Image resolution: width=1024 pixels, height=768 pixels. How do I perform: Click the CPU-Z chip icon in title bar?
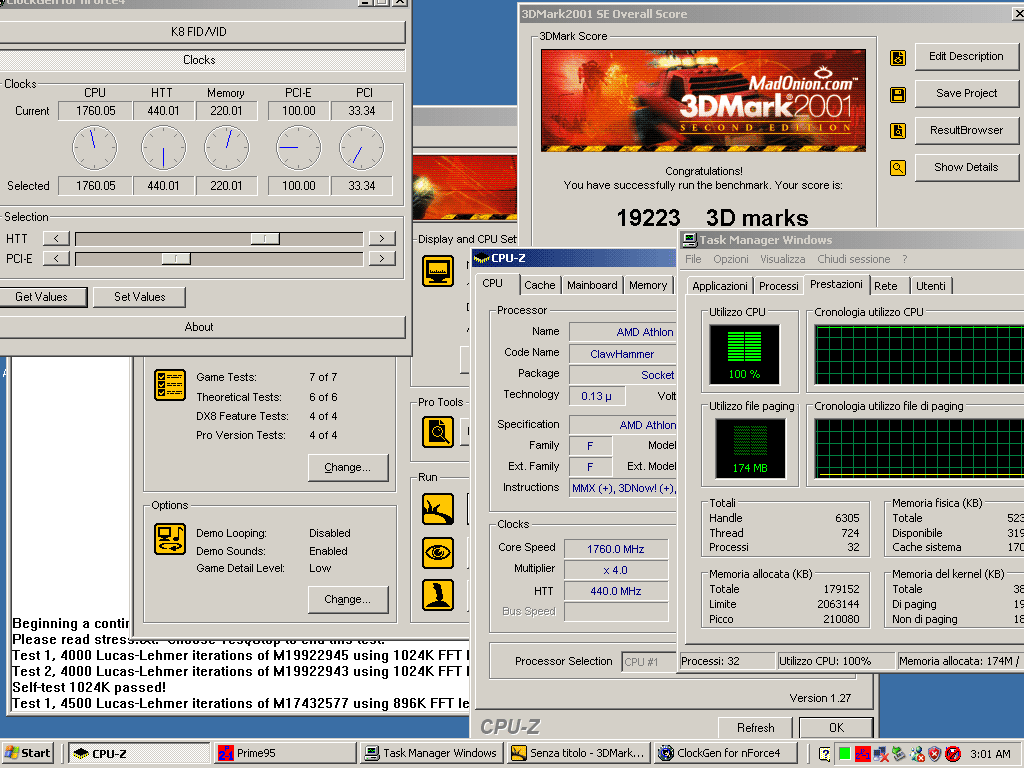482,258
